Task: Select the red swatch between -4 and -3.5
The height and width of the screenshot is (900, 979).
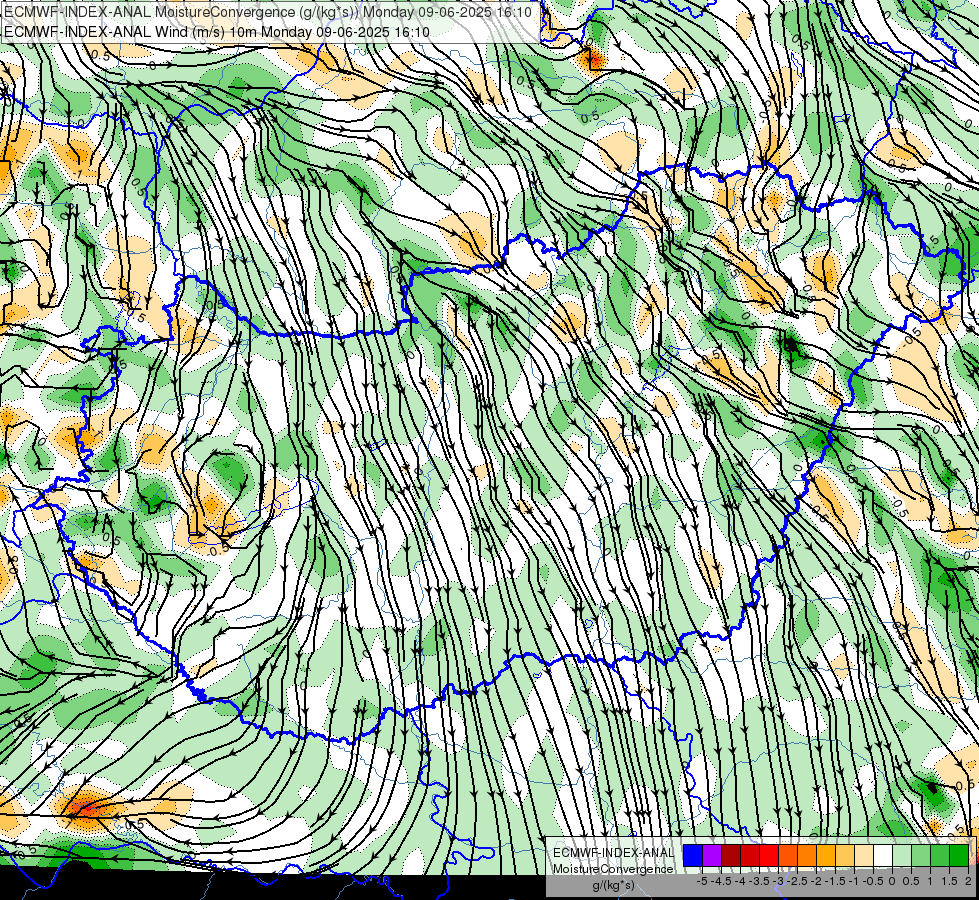Action: pyautogui.click(x=750, y=855)
